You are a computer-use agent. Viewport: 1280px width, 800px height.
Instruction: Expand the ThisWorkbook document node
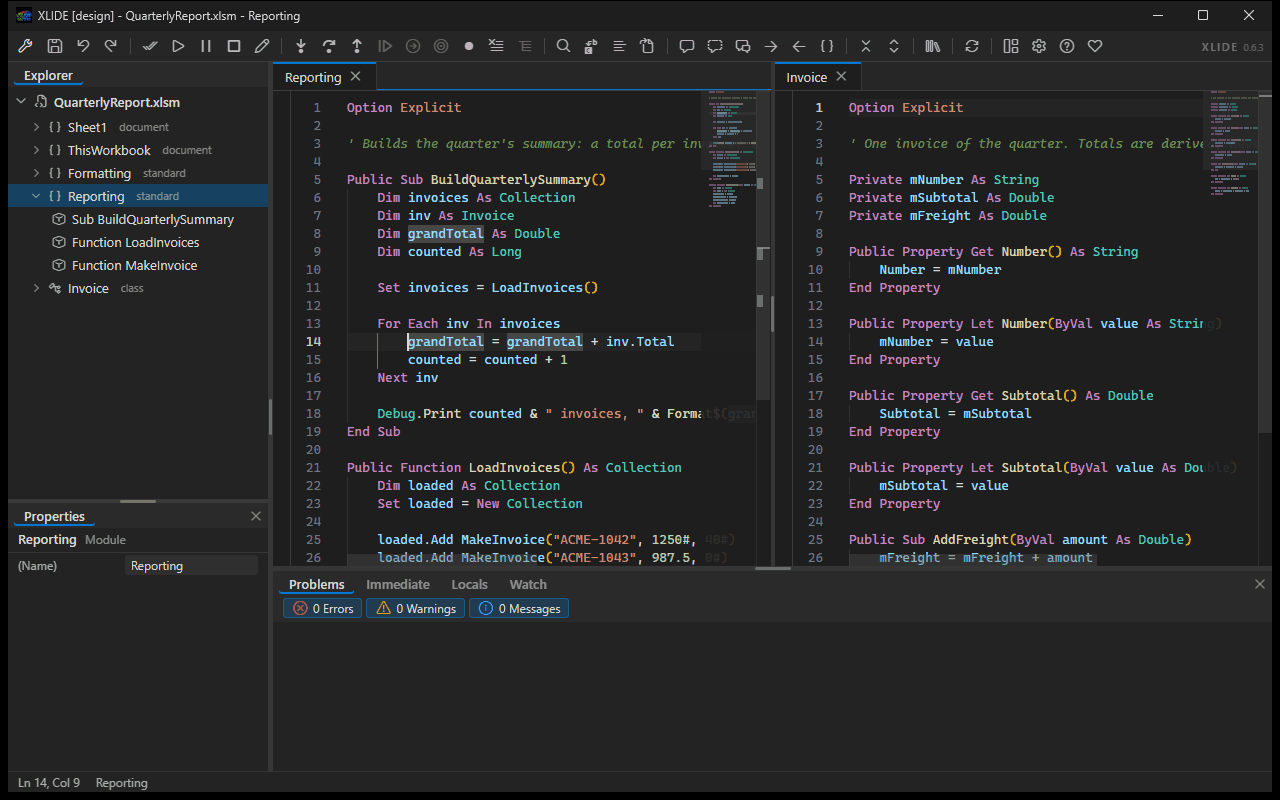pos(37,150)
